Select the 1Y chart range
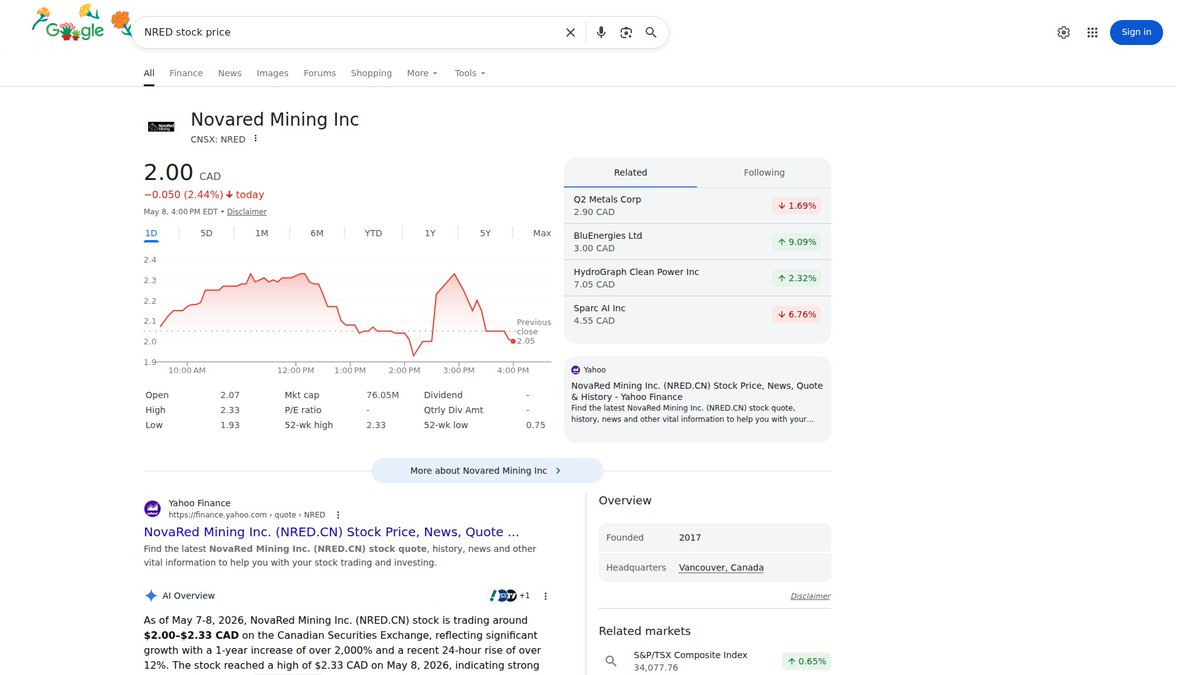 [430, 233]
